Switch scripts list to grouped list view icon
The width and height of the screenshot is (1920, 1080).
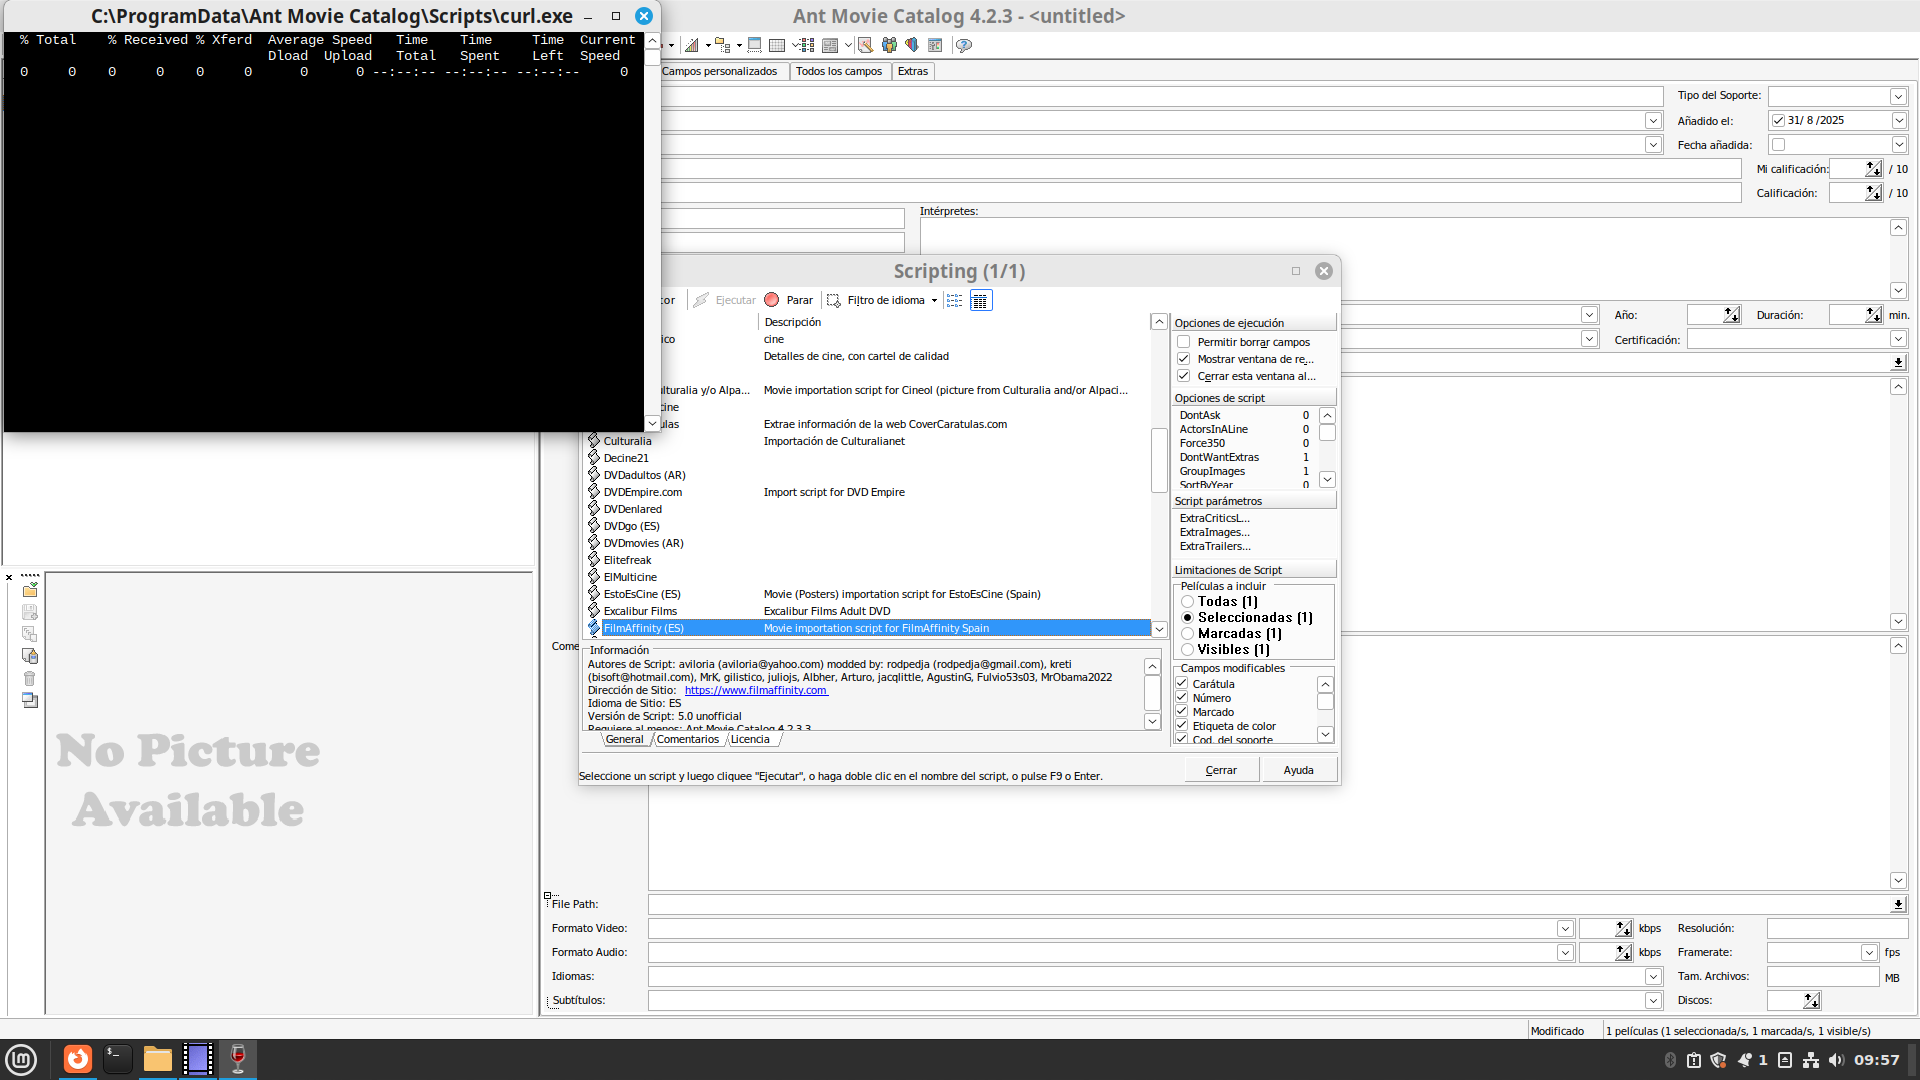coord(955,300)
